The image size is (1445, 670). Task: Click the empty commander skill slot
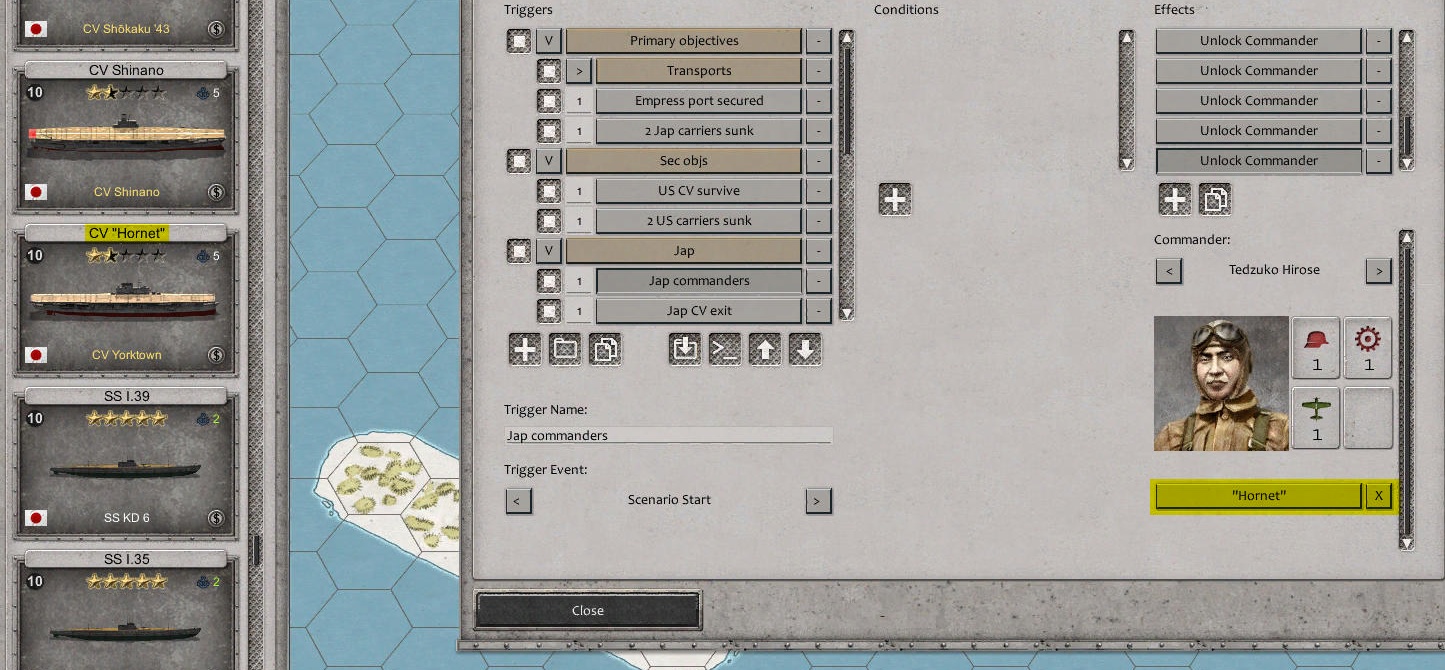point(1368,418)
